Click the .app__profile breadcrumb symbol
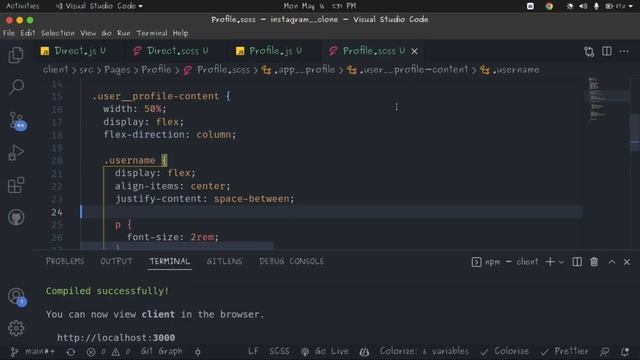The image size is (640, 360). [x=299, y=70]
